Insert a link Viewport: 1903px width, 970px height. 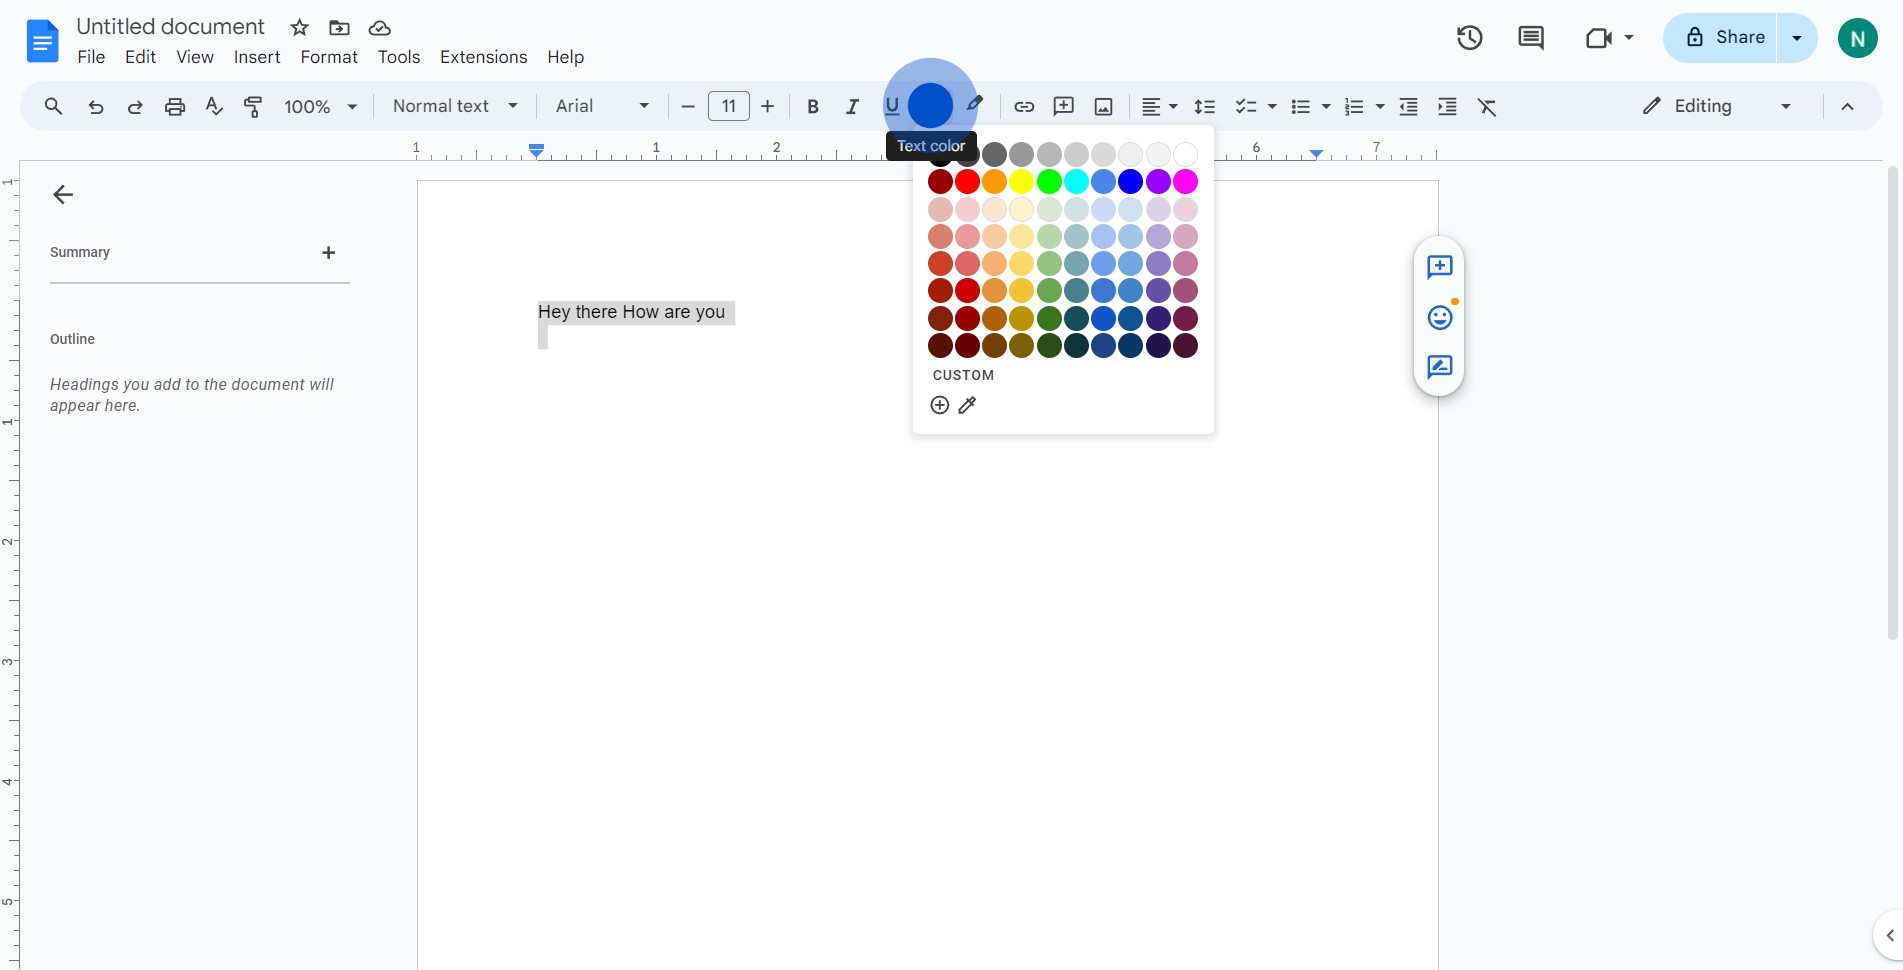[x=1024, y=106]
